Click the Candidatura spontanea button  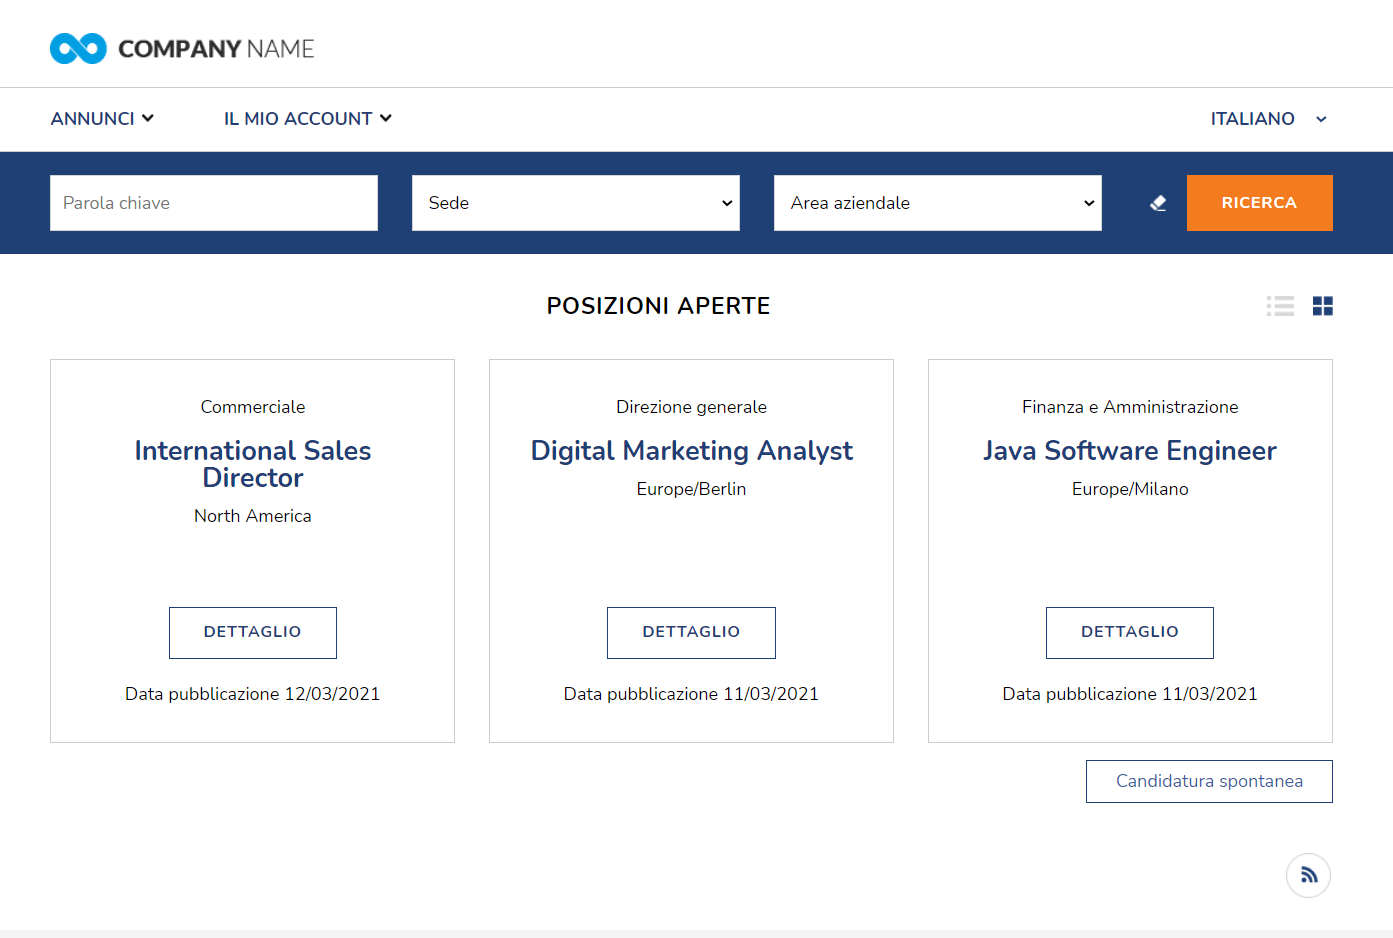(x=1209, y=781)
